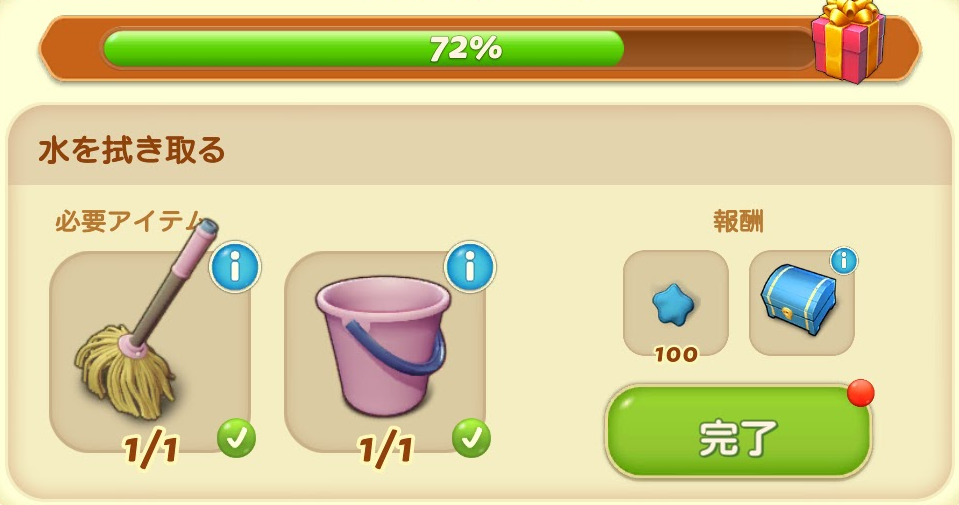The width and height of the screenshot is (959, 505).
Task: Click the 100 star reward amount
Action: coord(675,355)
